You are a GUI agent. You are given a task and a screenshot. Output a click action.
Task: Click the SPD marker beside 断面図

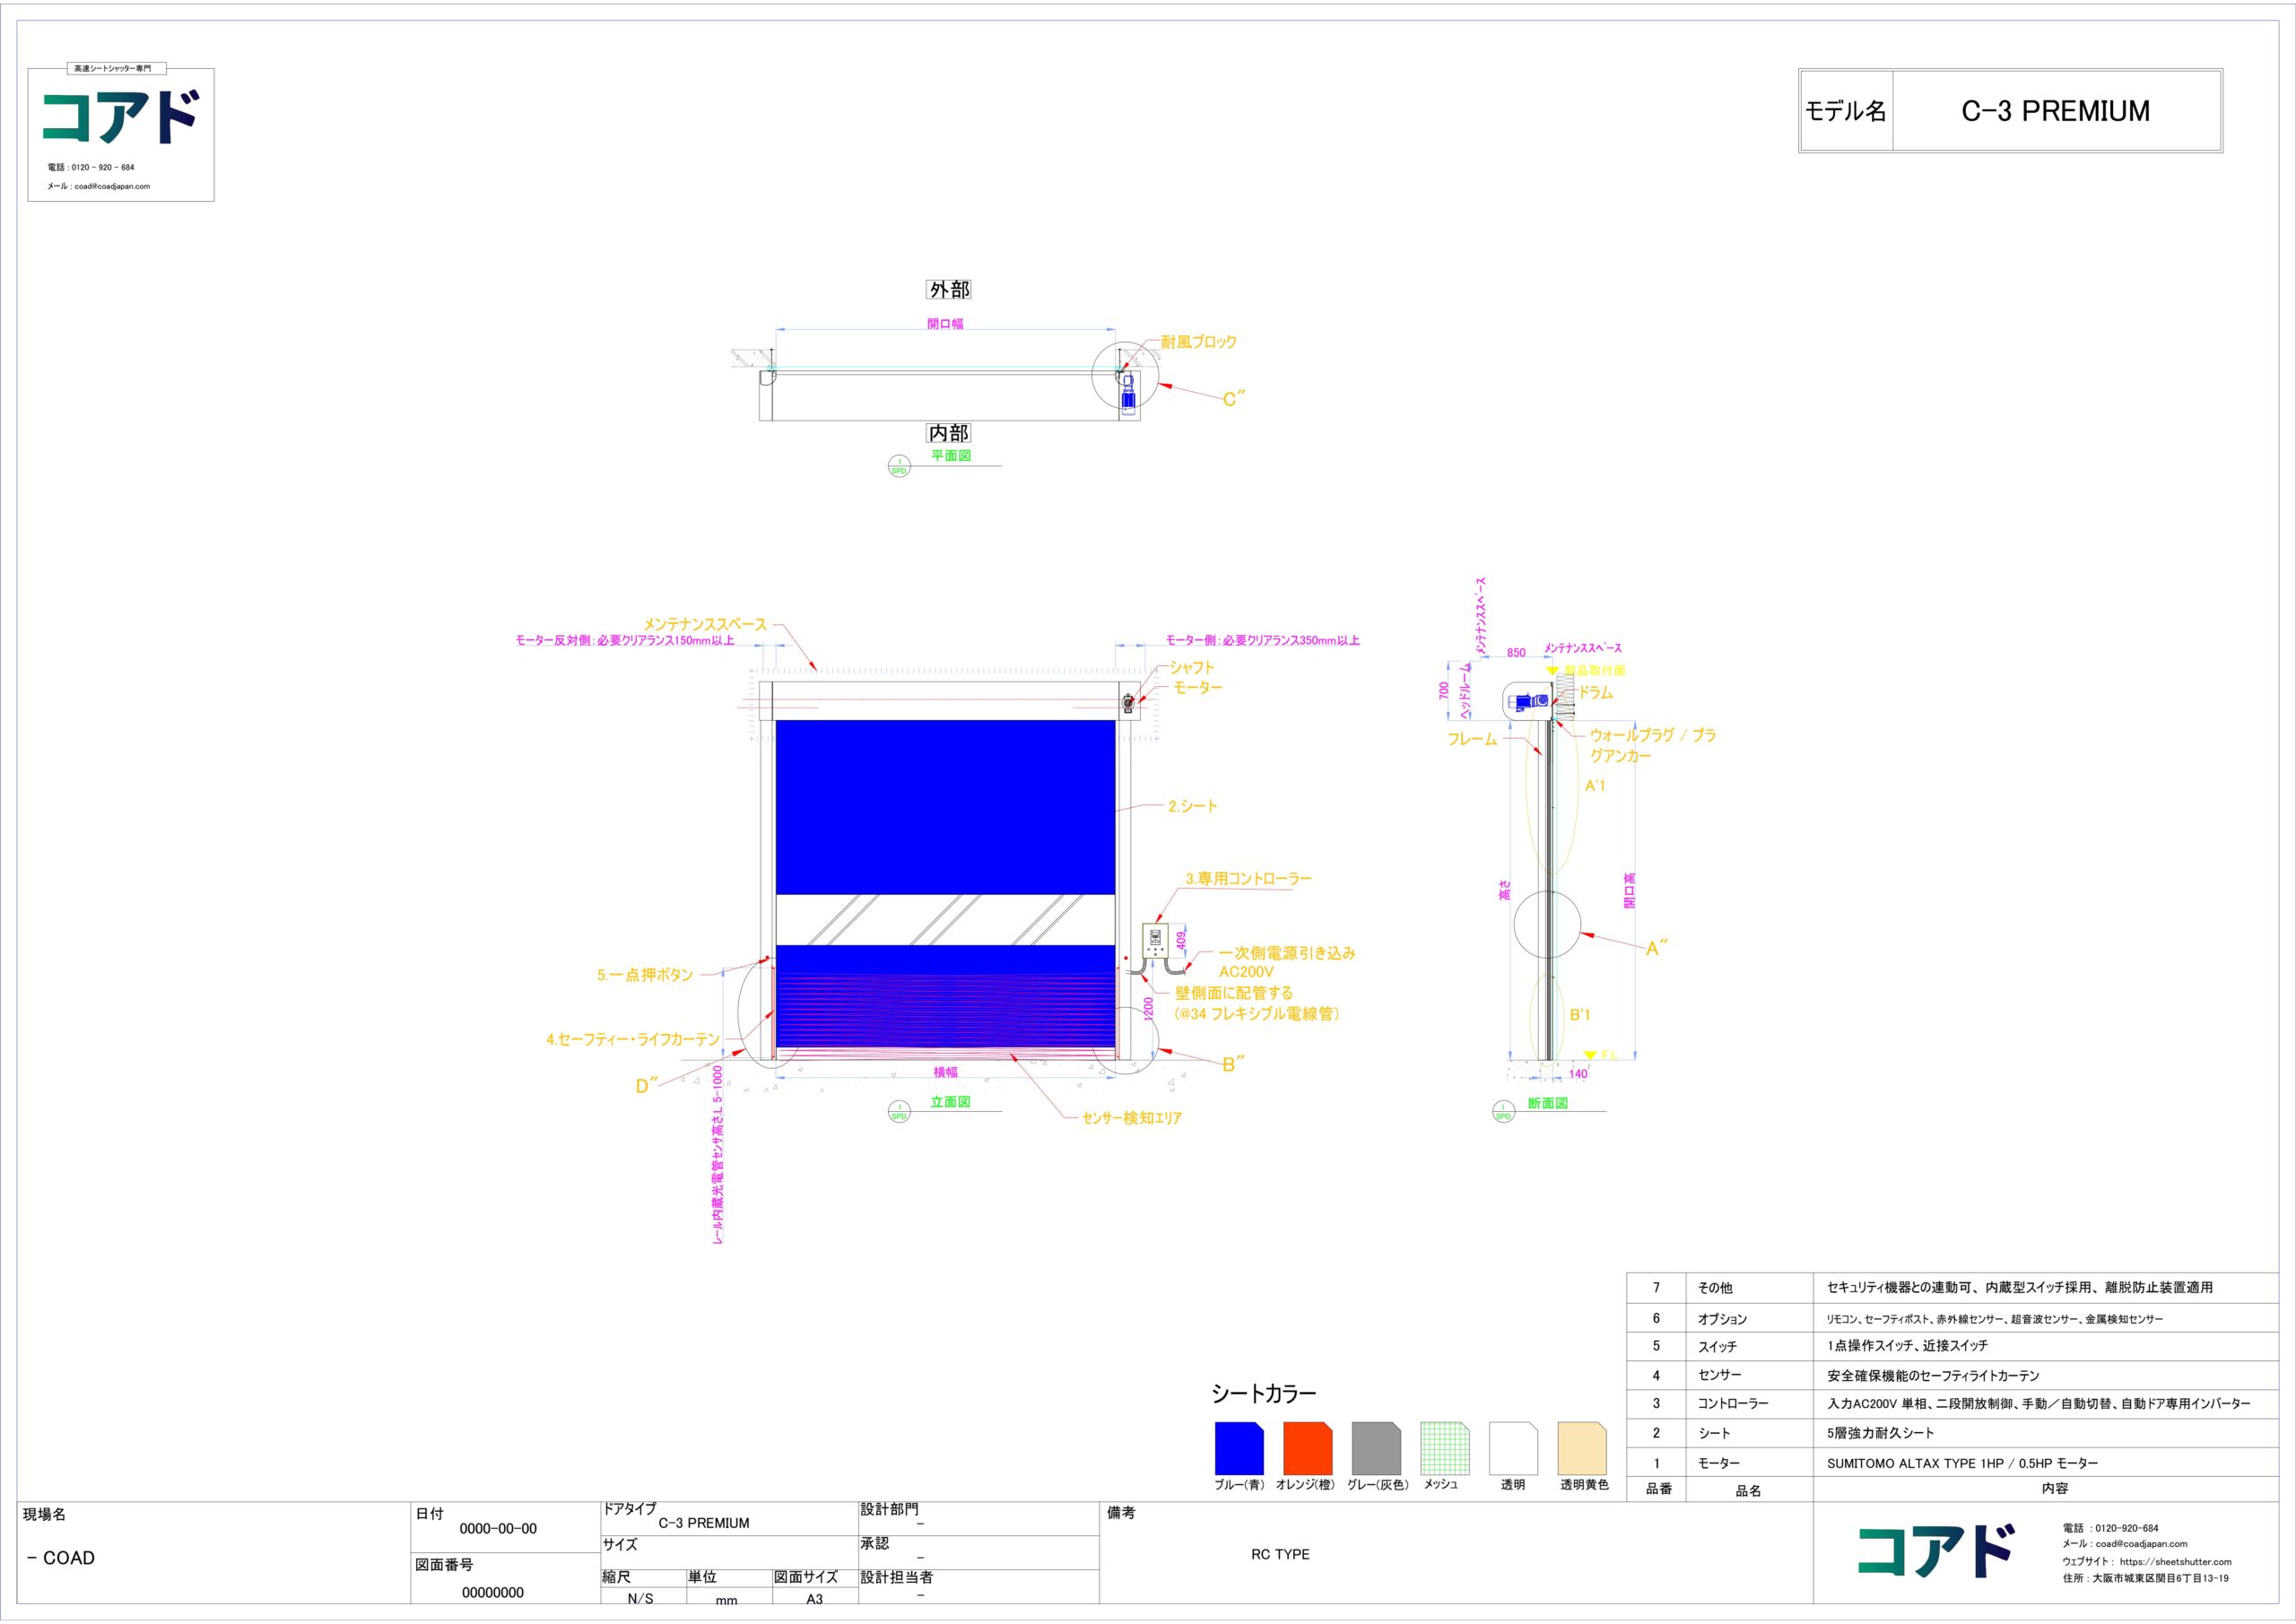(1503, 1112)
